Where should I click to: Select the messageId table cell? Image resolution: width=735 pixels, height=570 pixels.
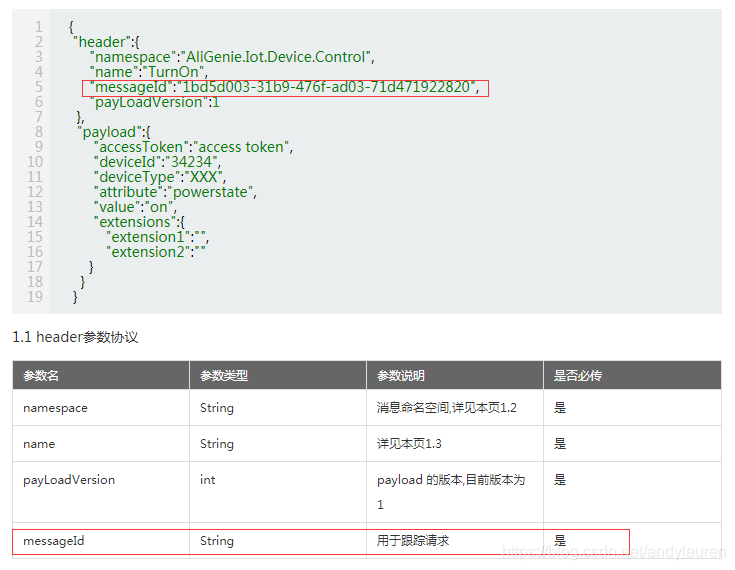101,541
